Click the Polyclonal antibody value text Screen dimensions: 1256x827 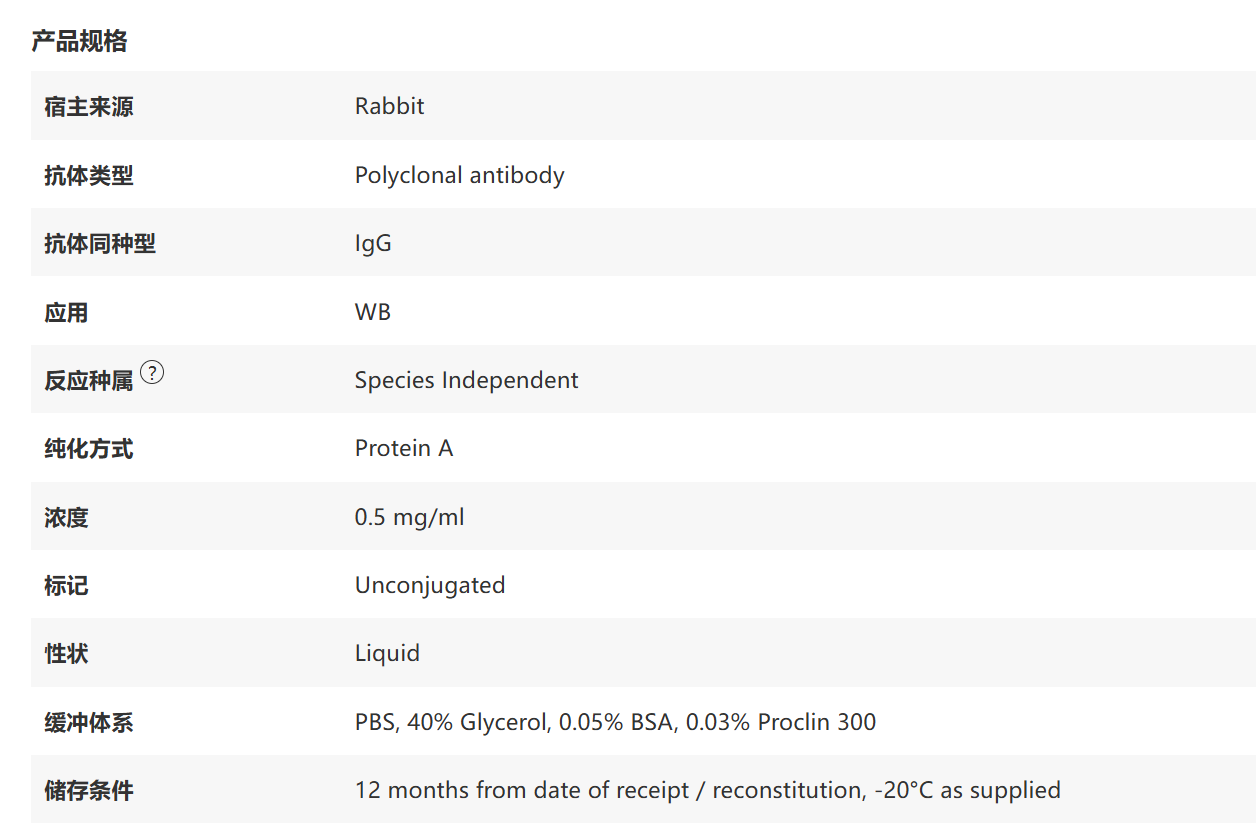(x=459, y=175)
